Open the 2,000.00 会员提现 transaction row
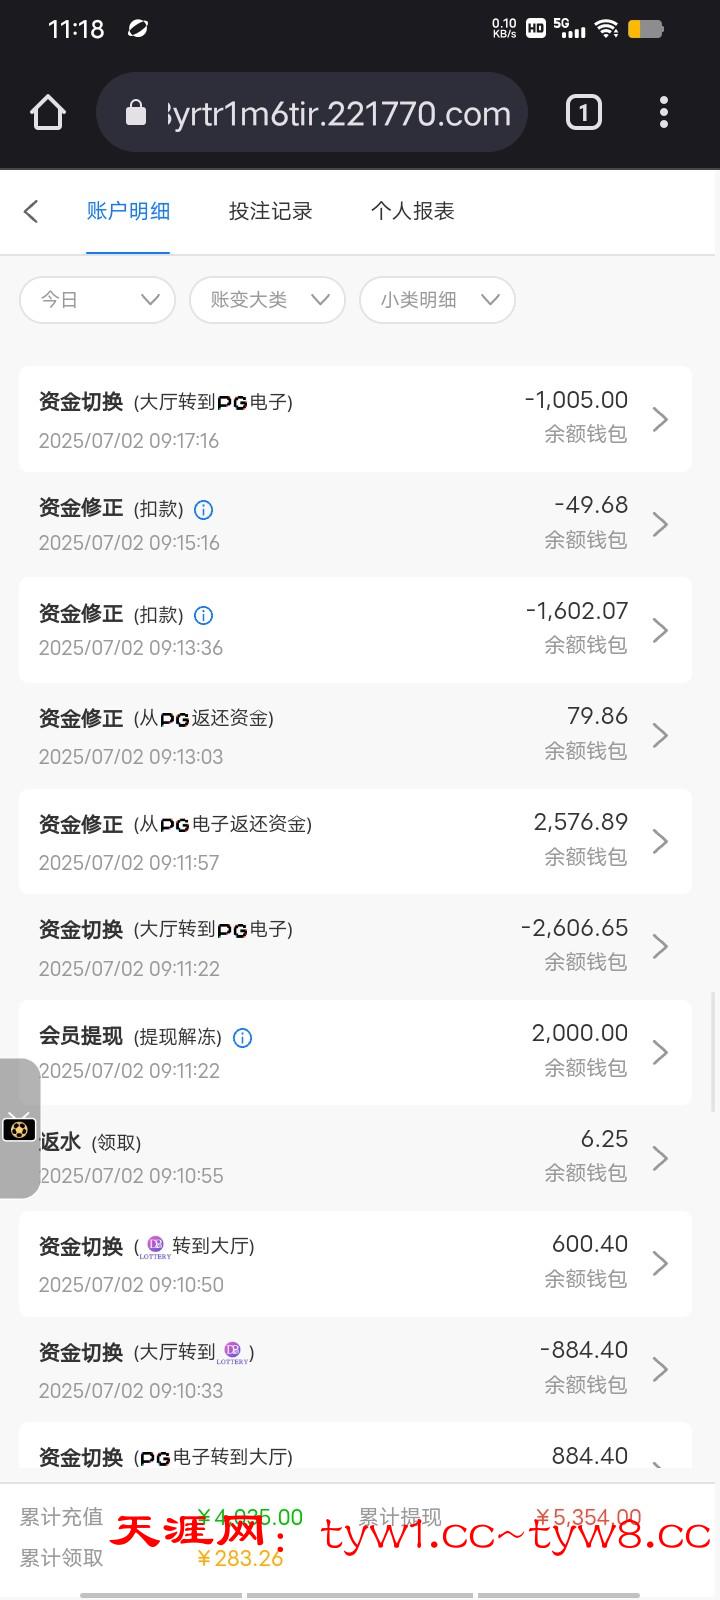Screen dimensions: 720x1600 click(355, 1052)
